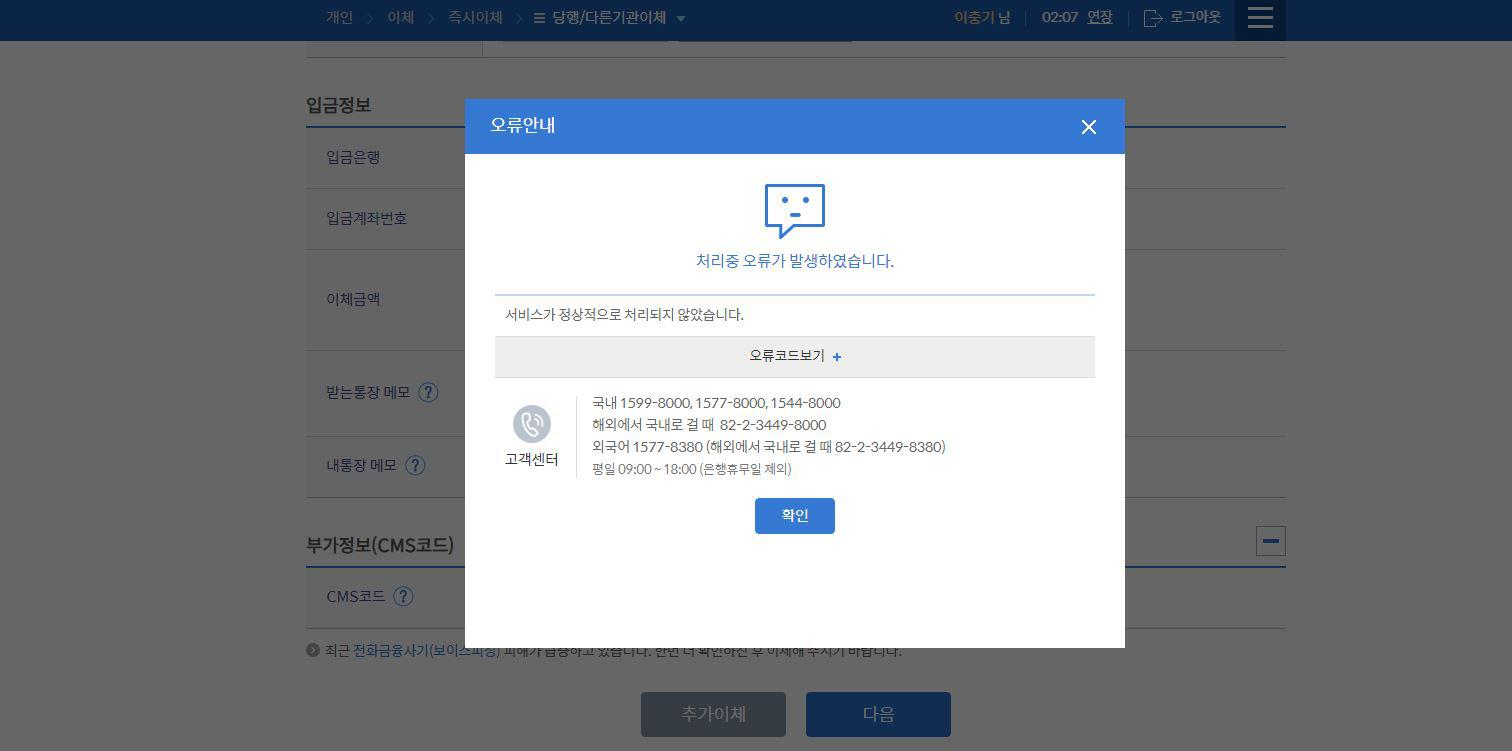The height and width of the screenshot is (751, 1512).
Task: Click the 해외에서 국내로 걸 때 82-2-3449-8000 line
Action: (709, 425)
